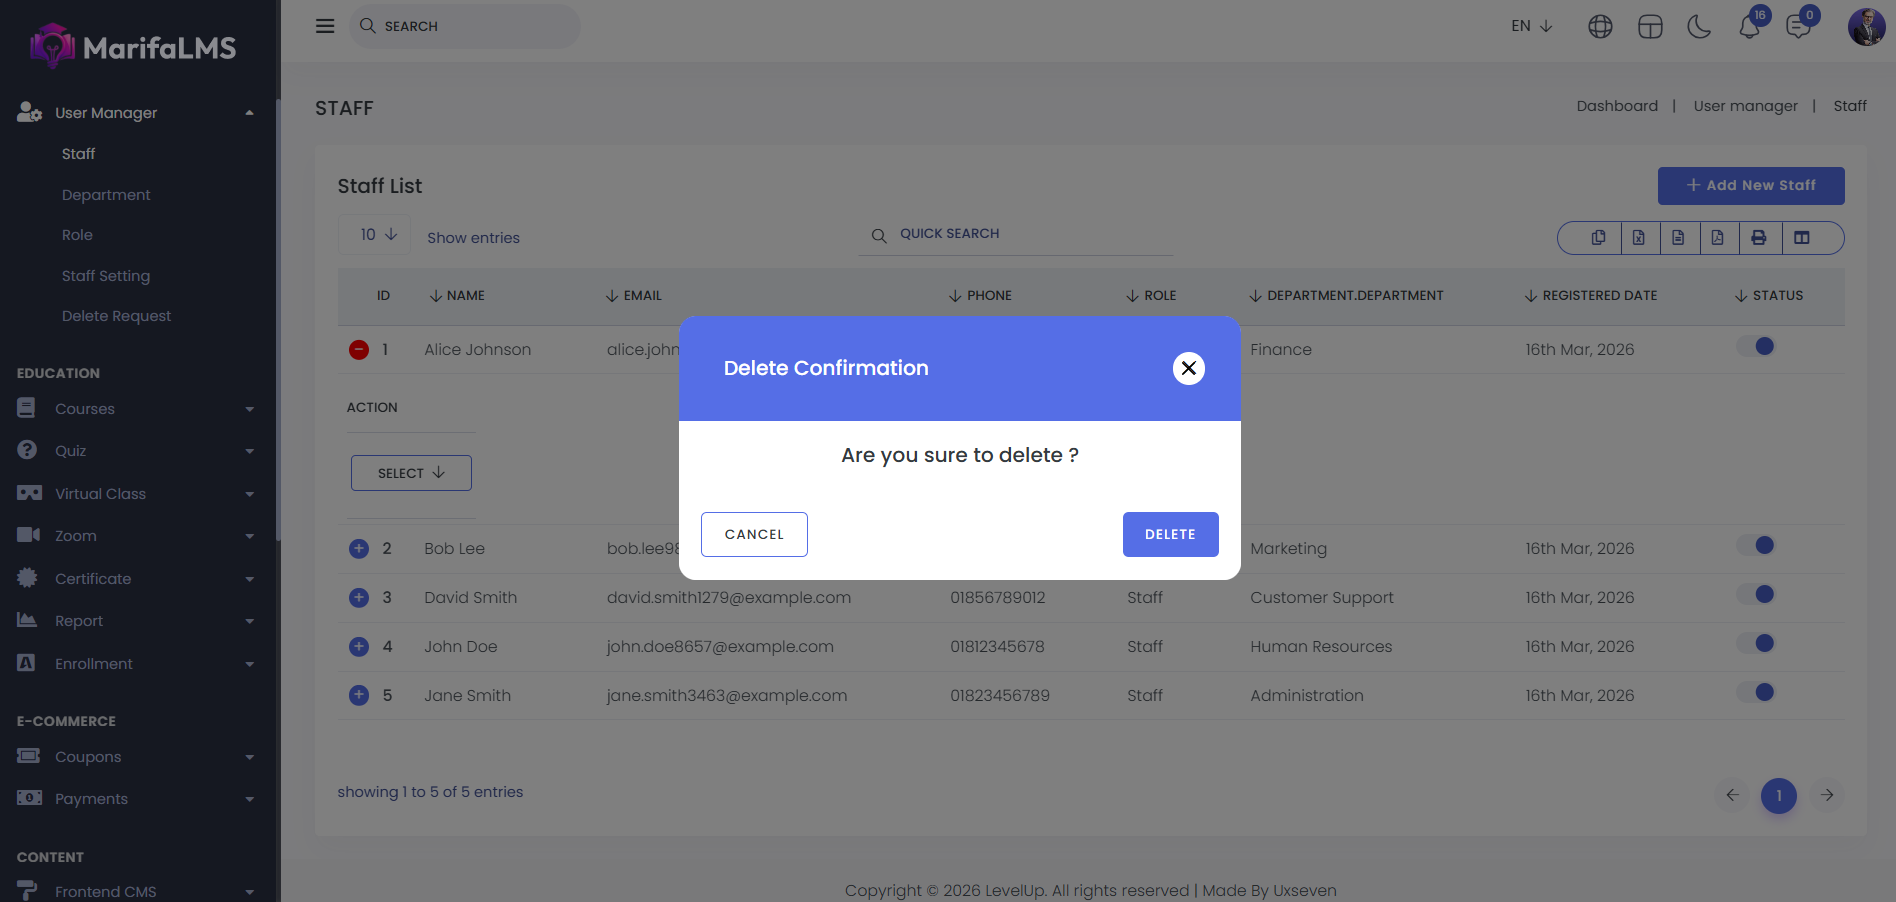Open the EN language dropdown
Screen dimensions: 1896x902
click(1531, 26)
